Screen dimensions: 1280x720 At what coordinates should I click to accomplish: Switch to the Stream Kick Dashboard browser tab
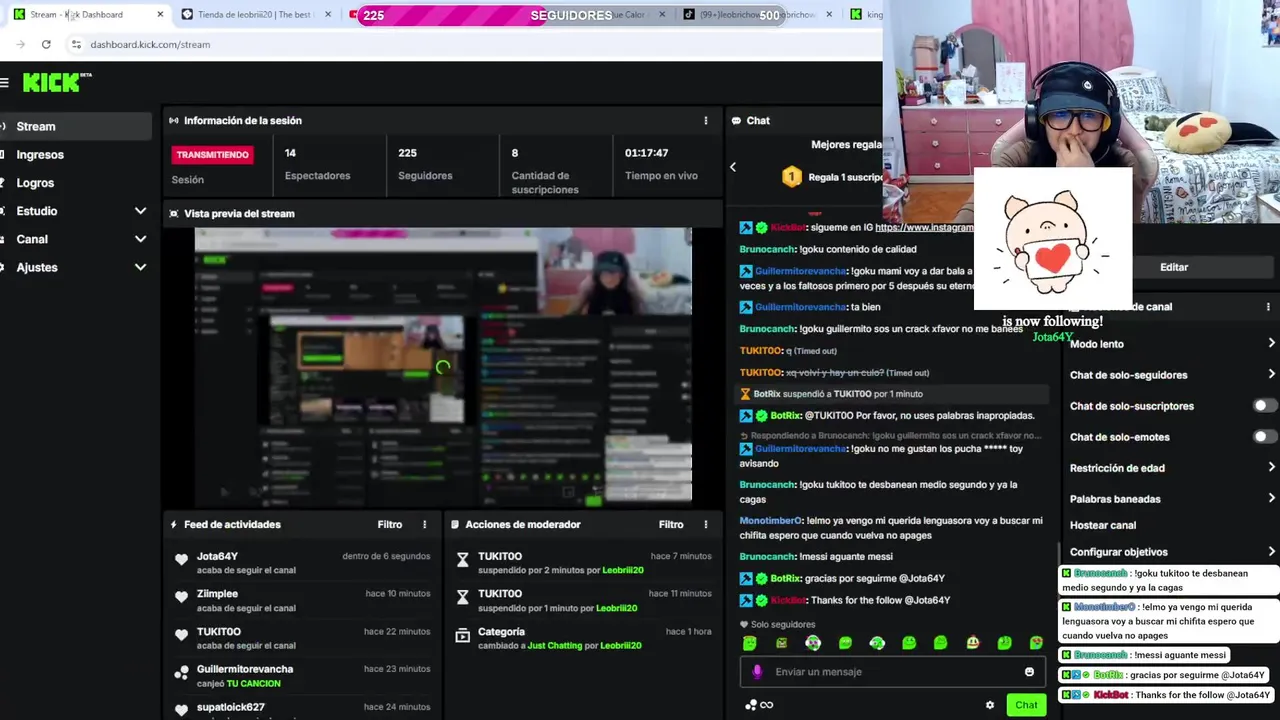[x=88, y=14]
